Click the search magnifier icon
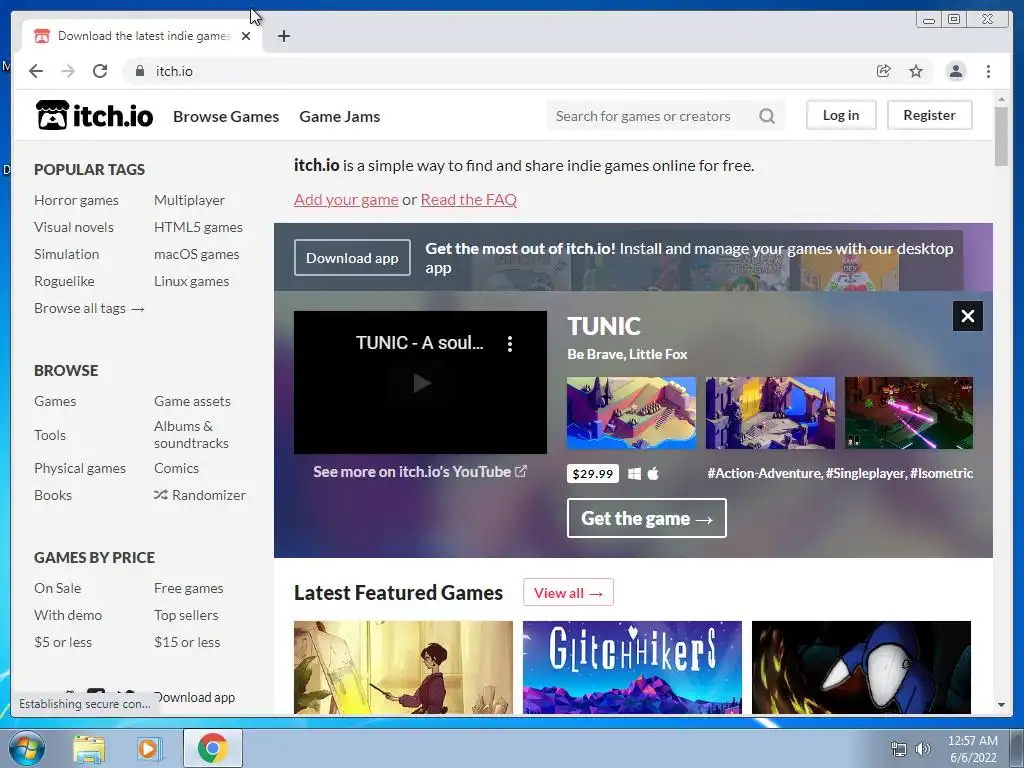The height and width of the screenshot is (768, 1024). coord(767,116)
